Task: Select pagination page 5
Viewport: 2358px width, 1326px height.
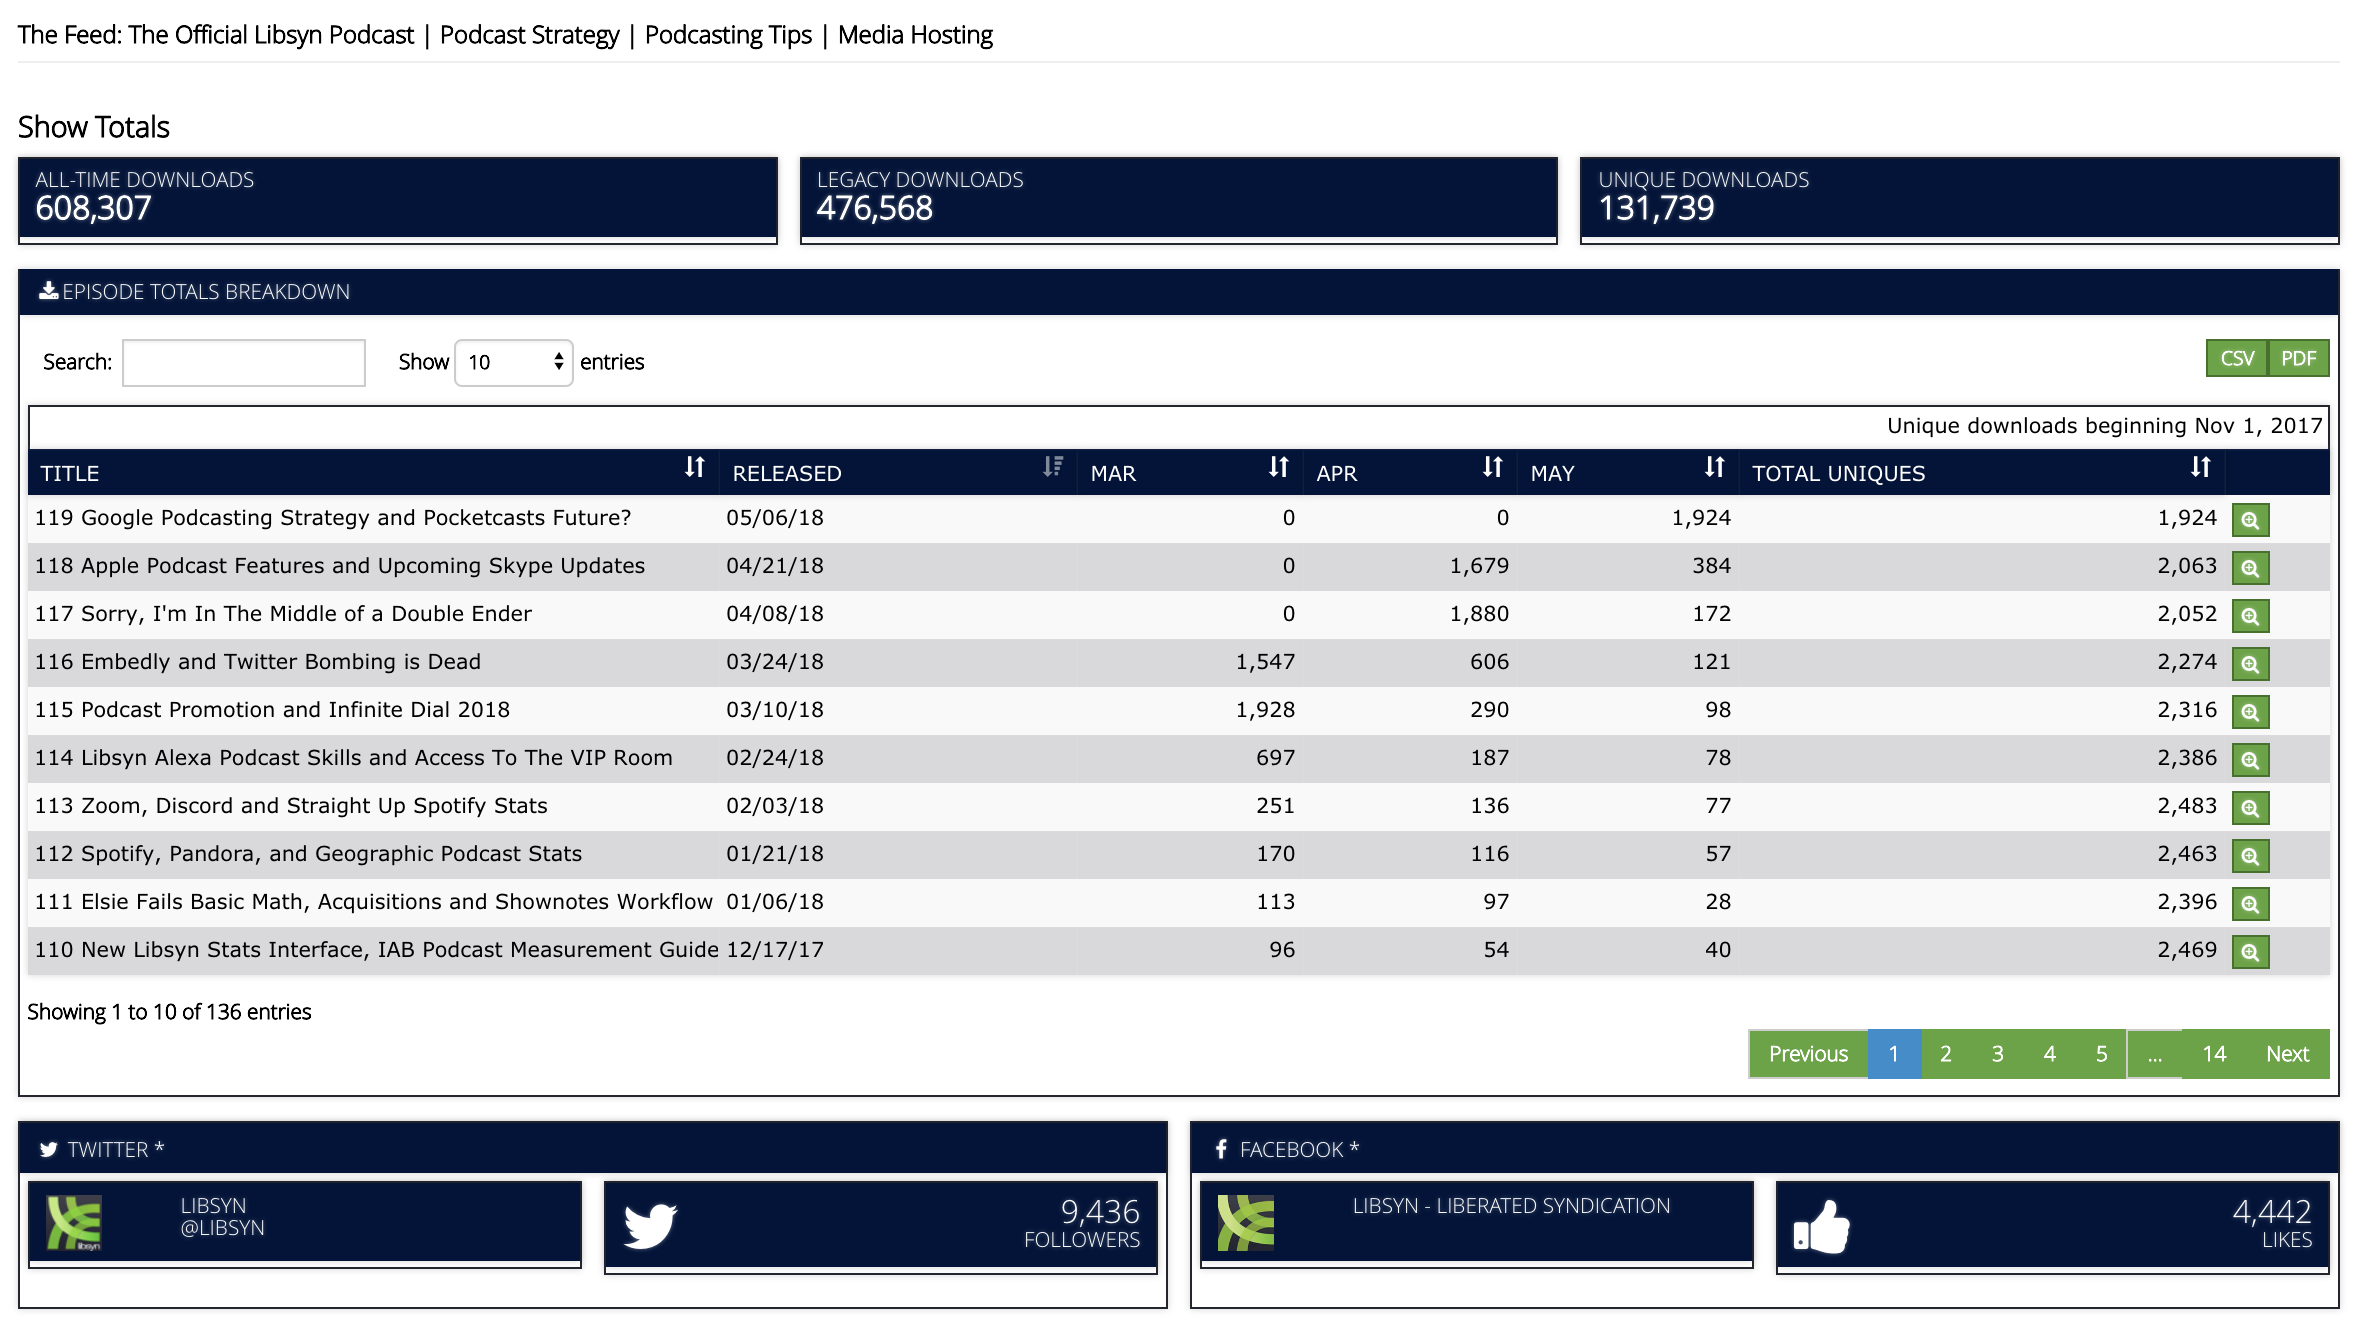Action: [x=2102, y=1054]
